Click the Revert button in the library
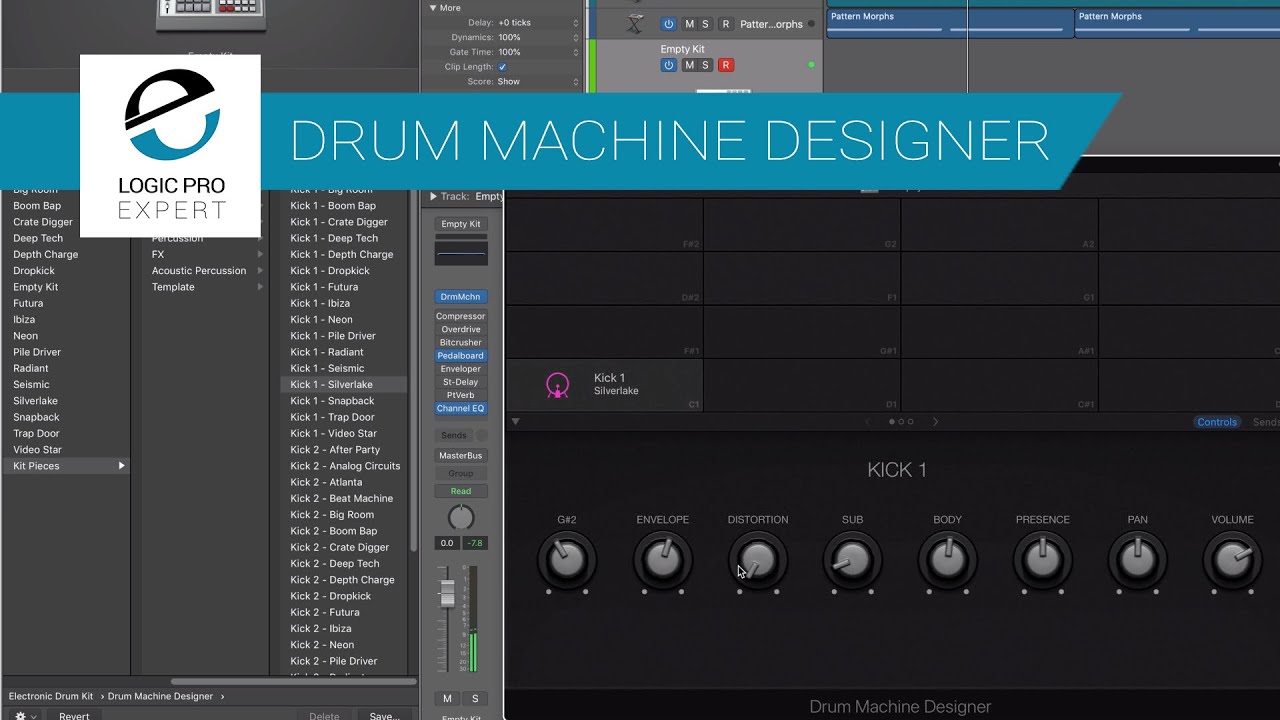The height and width of the screenshot is (720, 1280). point(74,716)
